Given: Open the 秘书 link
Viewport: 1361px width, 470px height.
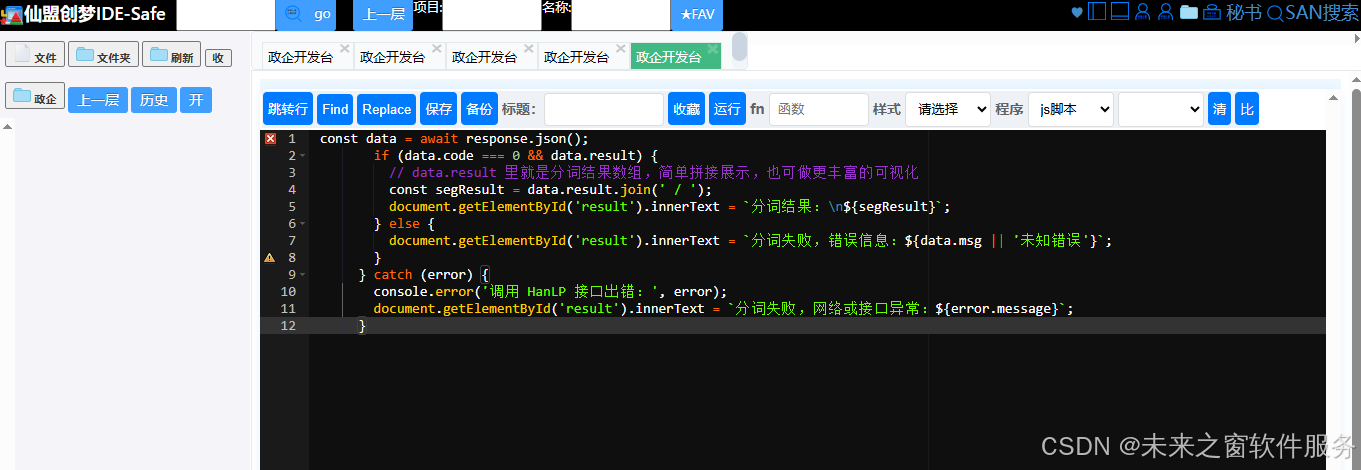Looking at the screenshot, I should coord(1244,12).
